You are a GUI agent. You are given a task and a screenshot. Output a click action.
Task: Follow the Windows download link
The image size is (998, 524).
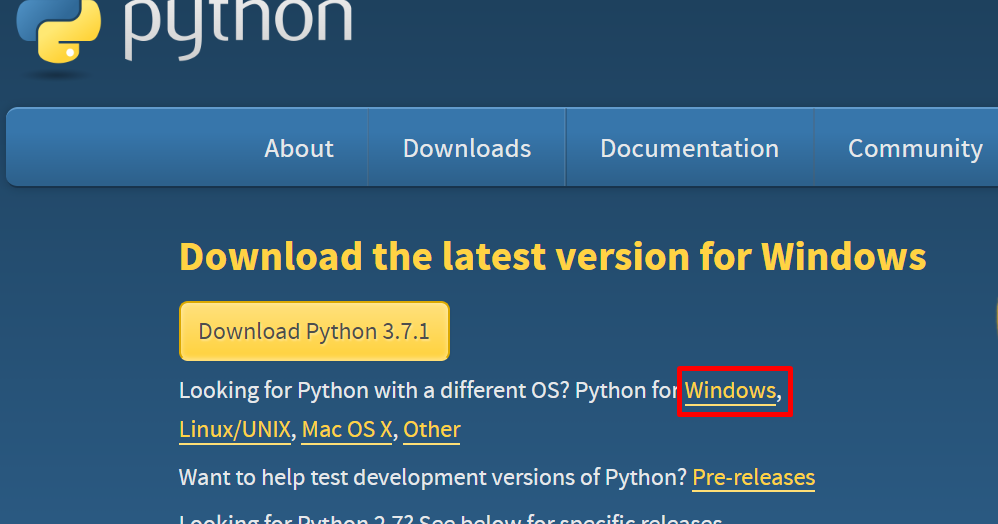[x=730, y=390]
